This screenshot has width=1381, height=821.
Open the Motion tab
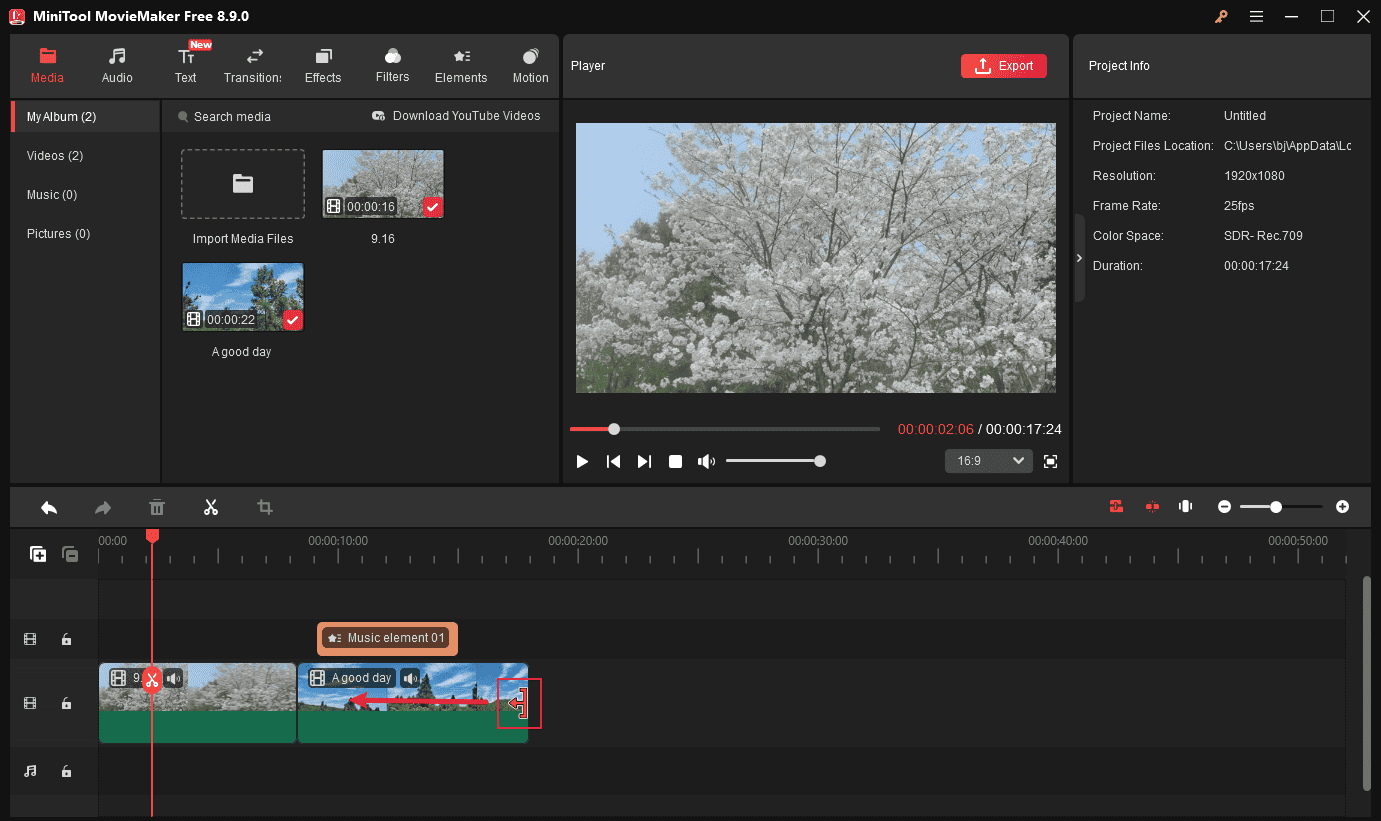click(530, 66)
